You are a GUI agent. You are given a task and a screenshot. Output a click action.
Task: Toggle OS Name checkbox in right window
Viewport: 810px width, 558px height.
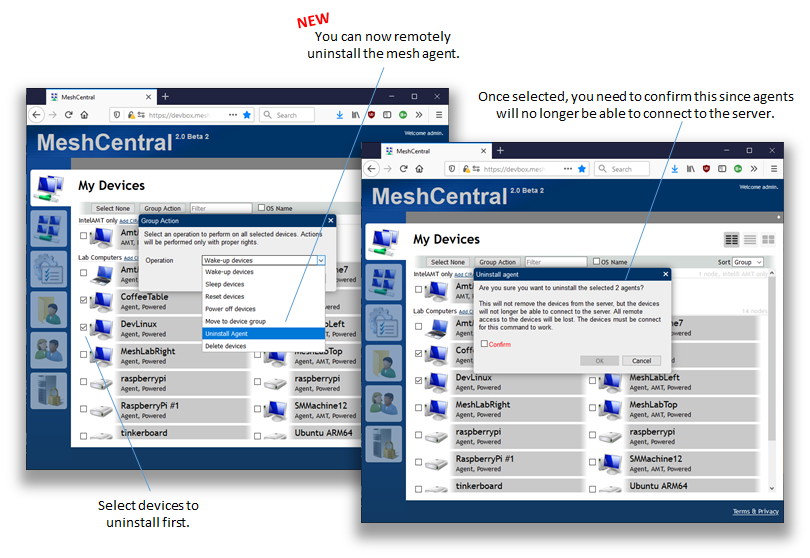pos(596,261)
